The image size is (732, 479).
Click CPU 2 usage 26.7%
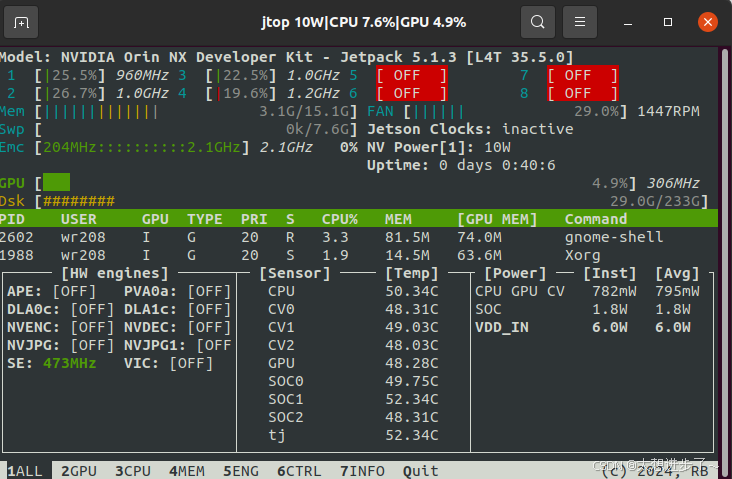(x=75, y=93)
